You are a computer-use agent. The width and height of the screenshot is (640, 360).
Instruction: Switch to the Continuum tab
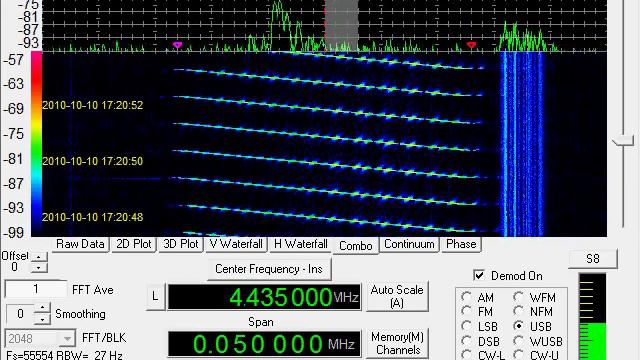409,244
